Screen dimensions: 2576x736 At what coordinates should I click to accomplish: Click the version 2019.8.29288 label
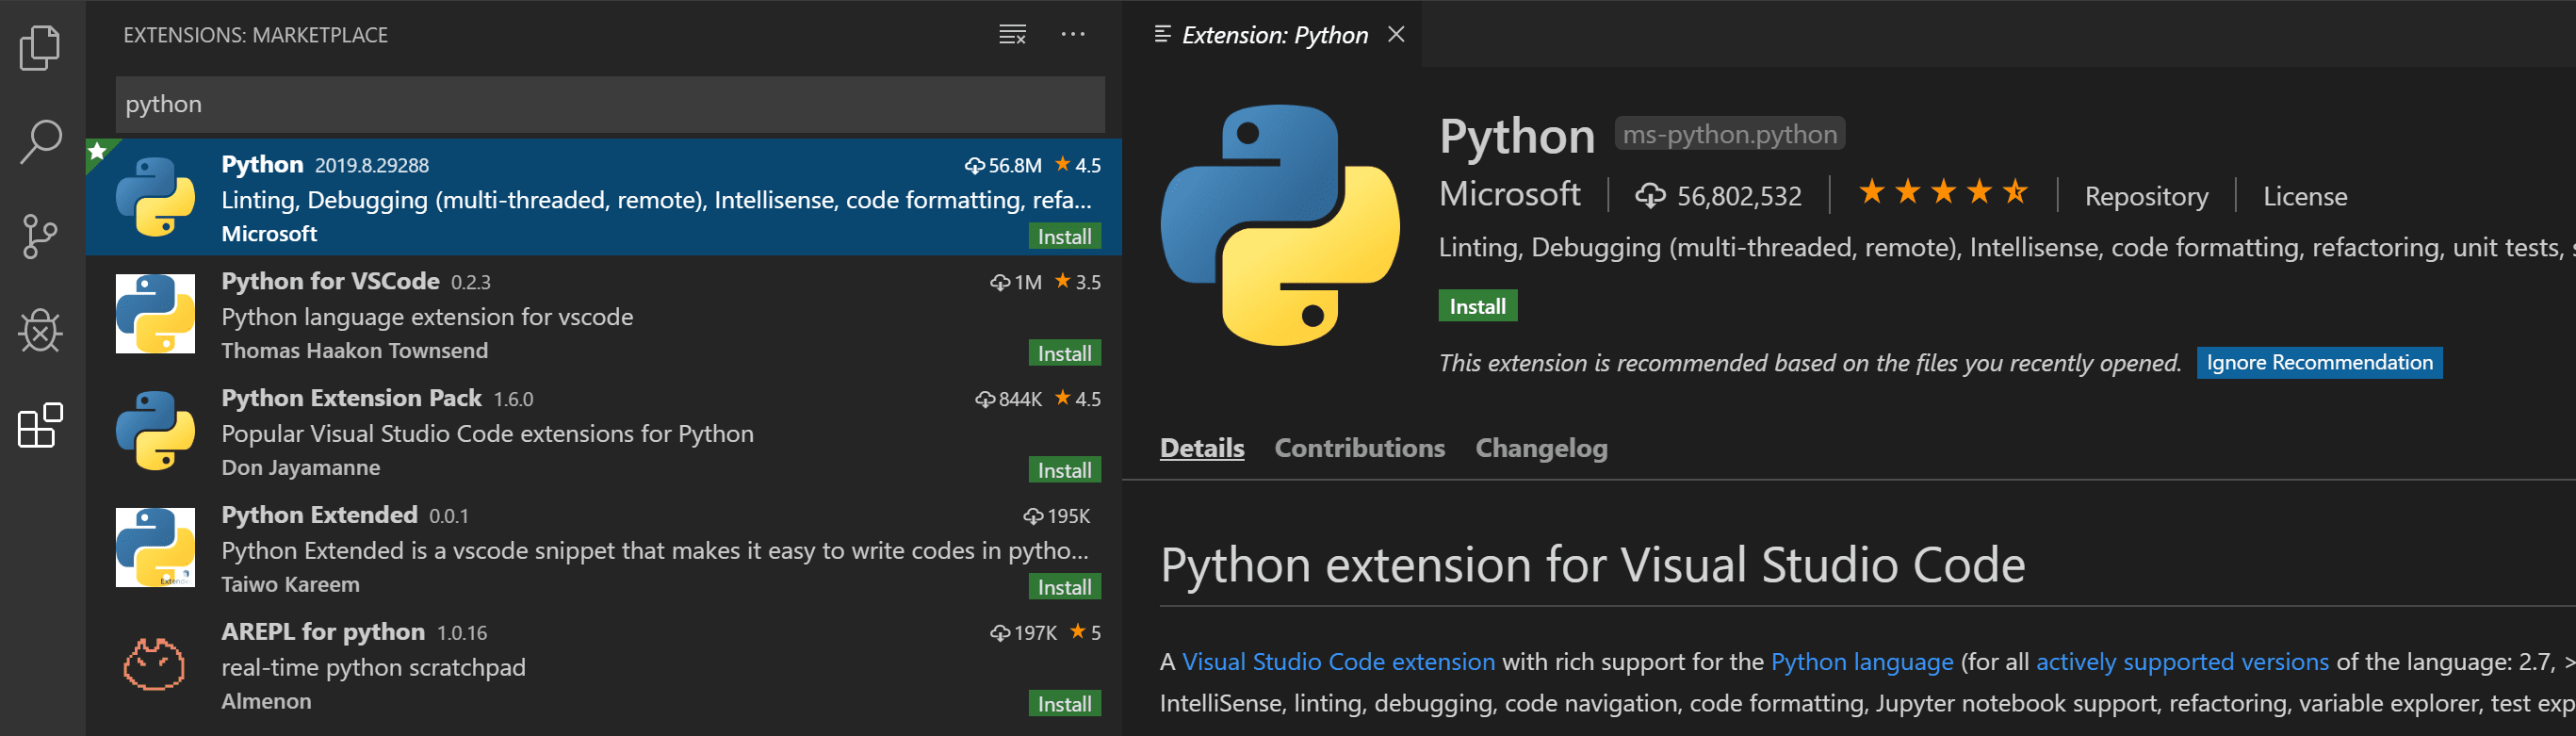[371, 166]
